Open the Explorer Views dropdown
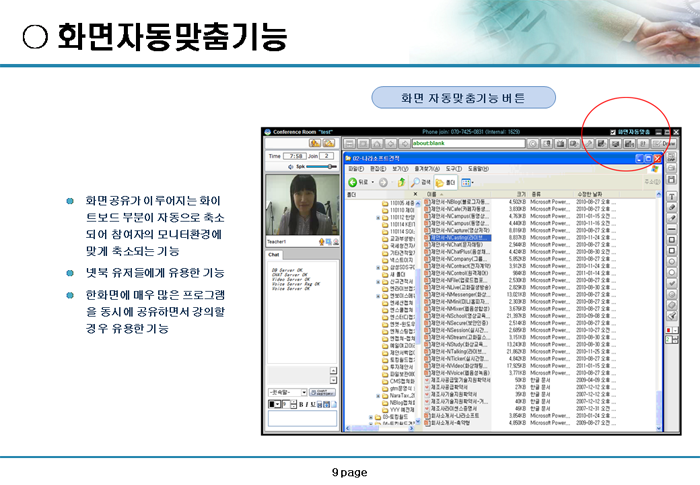This screenshot has width=700, height=485. click(467, 182)
